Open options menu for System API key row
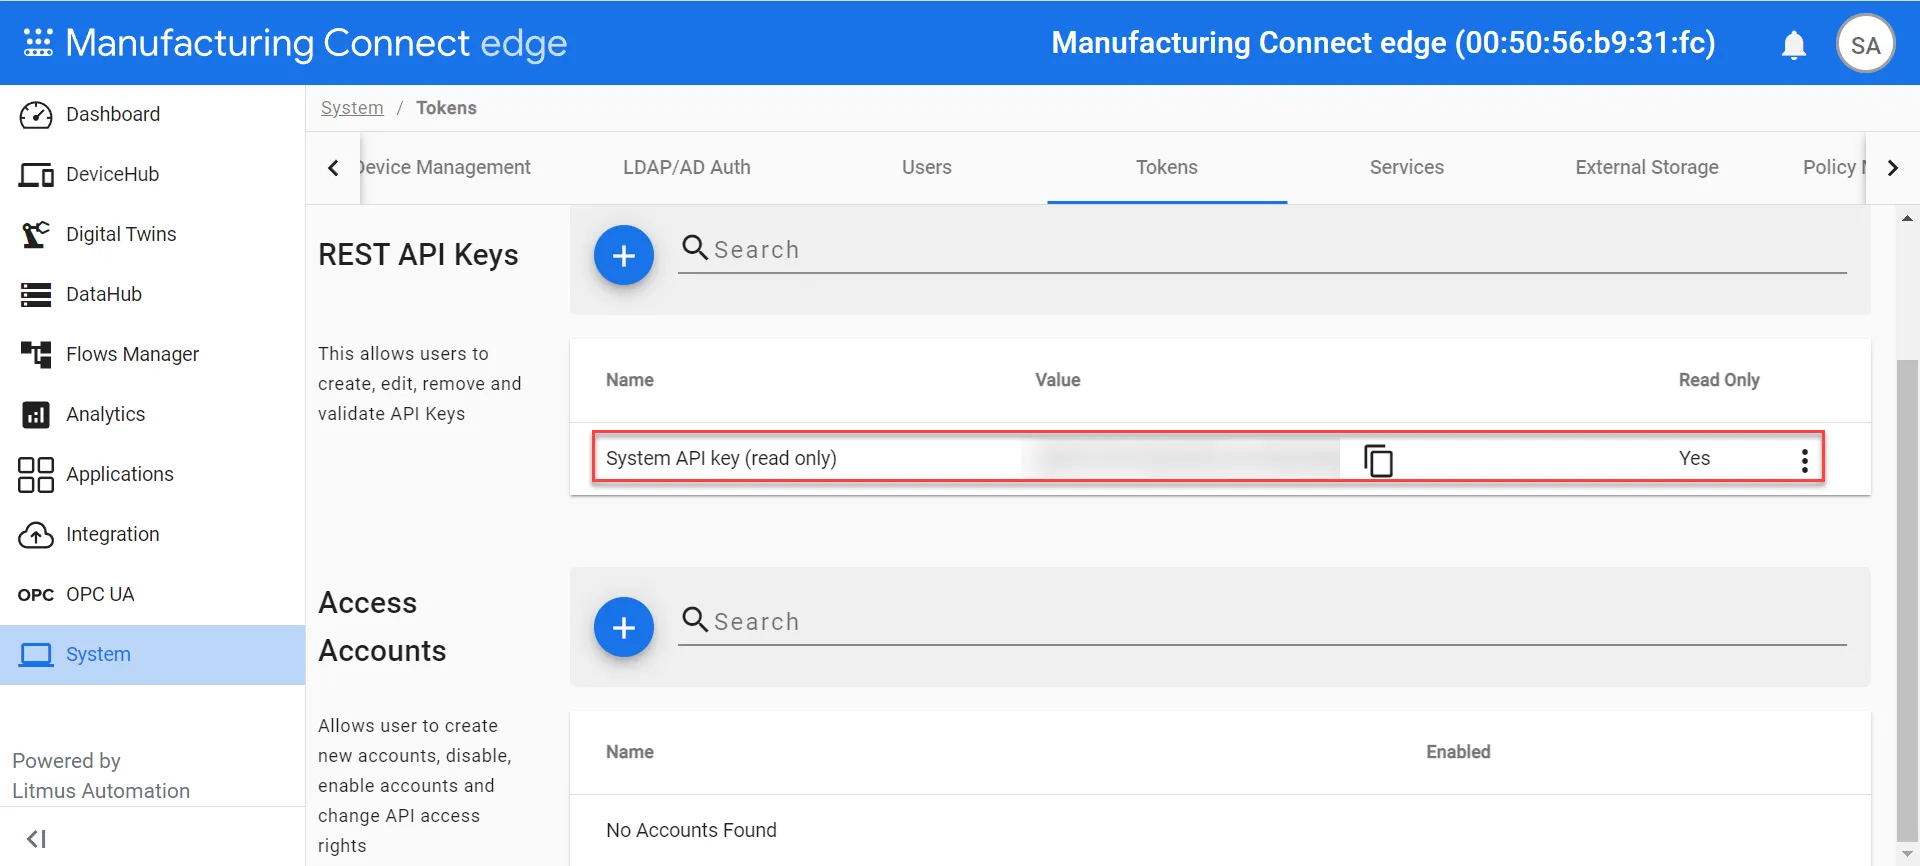This screenshot has width=1920, height=866. [1804, 460]
